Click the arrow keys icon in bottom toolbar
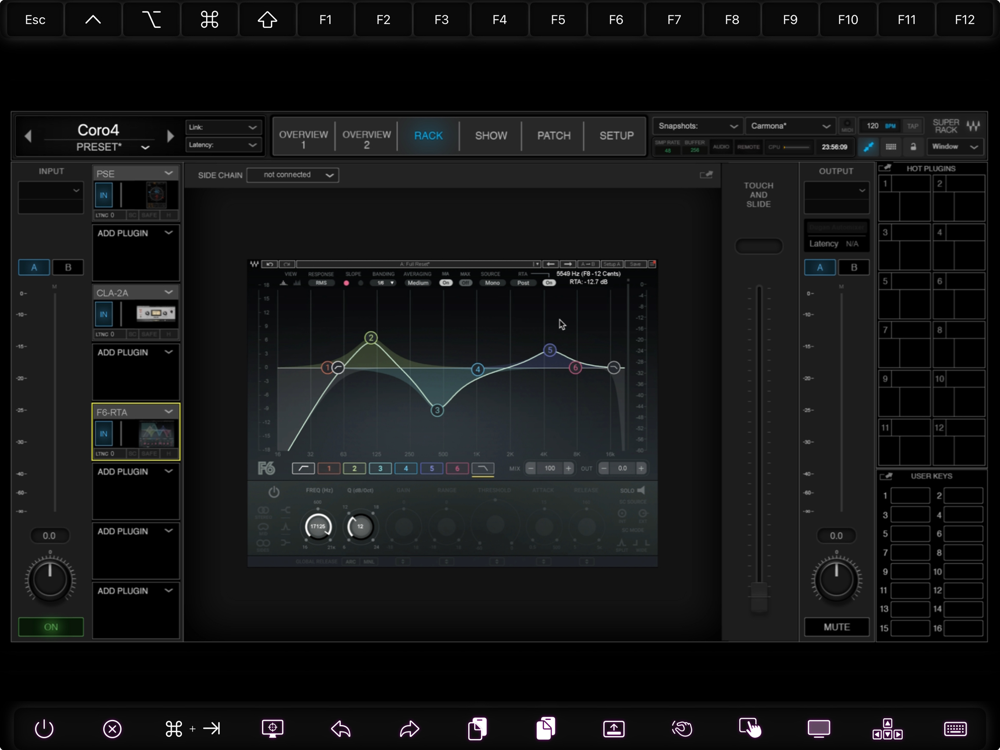 887,728
